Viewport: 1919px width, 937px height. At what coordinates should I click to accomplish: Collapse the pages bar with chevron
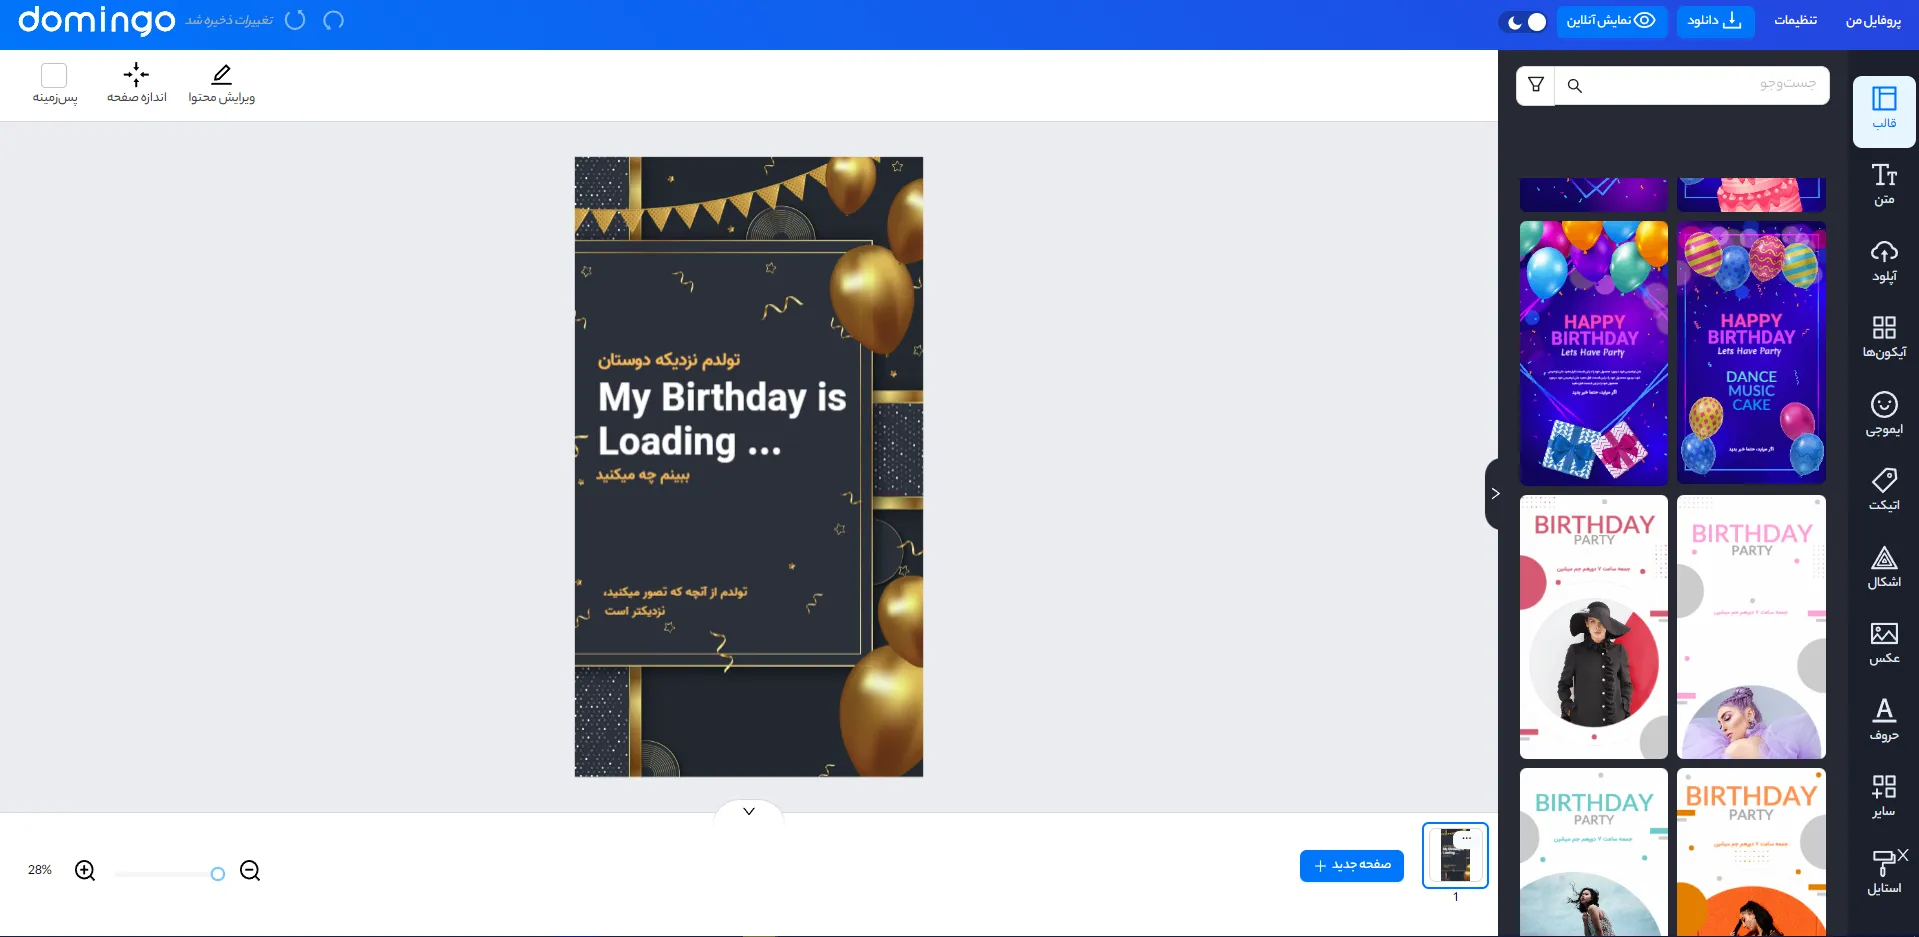(749, 811)
